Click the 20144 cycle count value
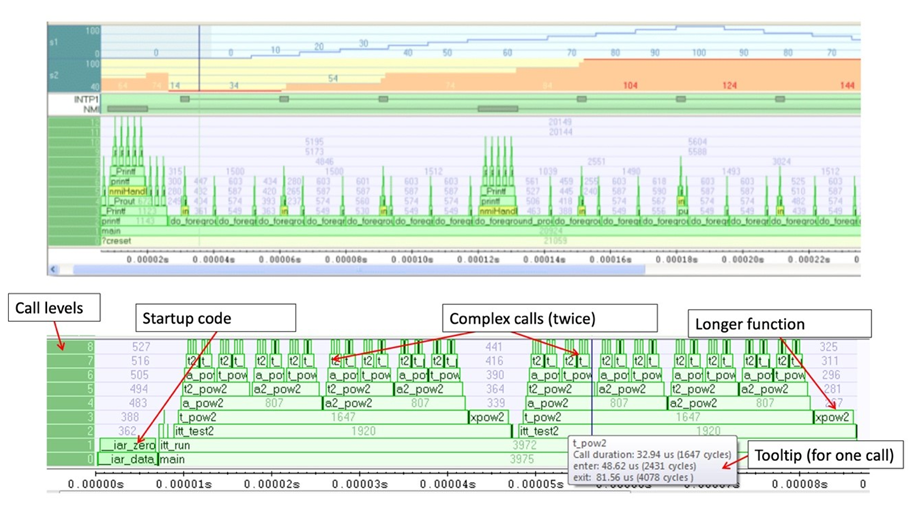The height and width of the screenshot is (516, 917). (x=560, y=132)
